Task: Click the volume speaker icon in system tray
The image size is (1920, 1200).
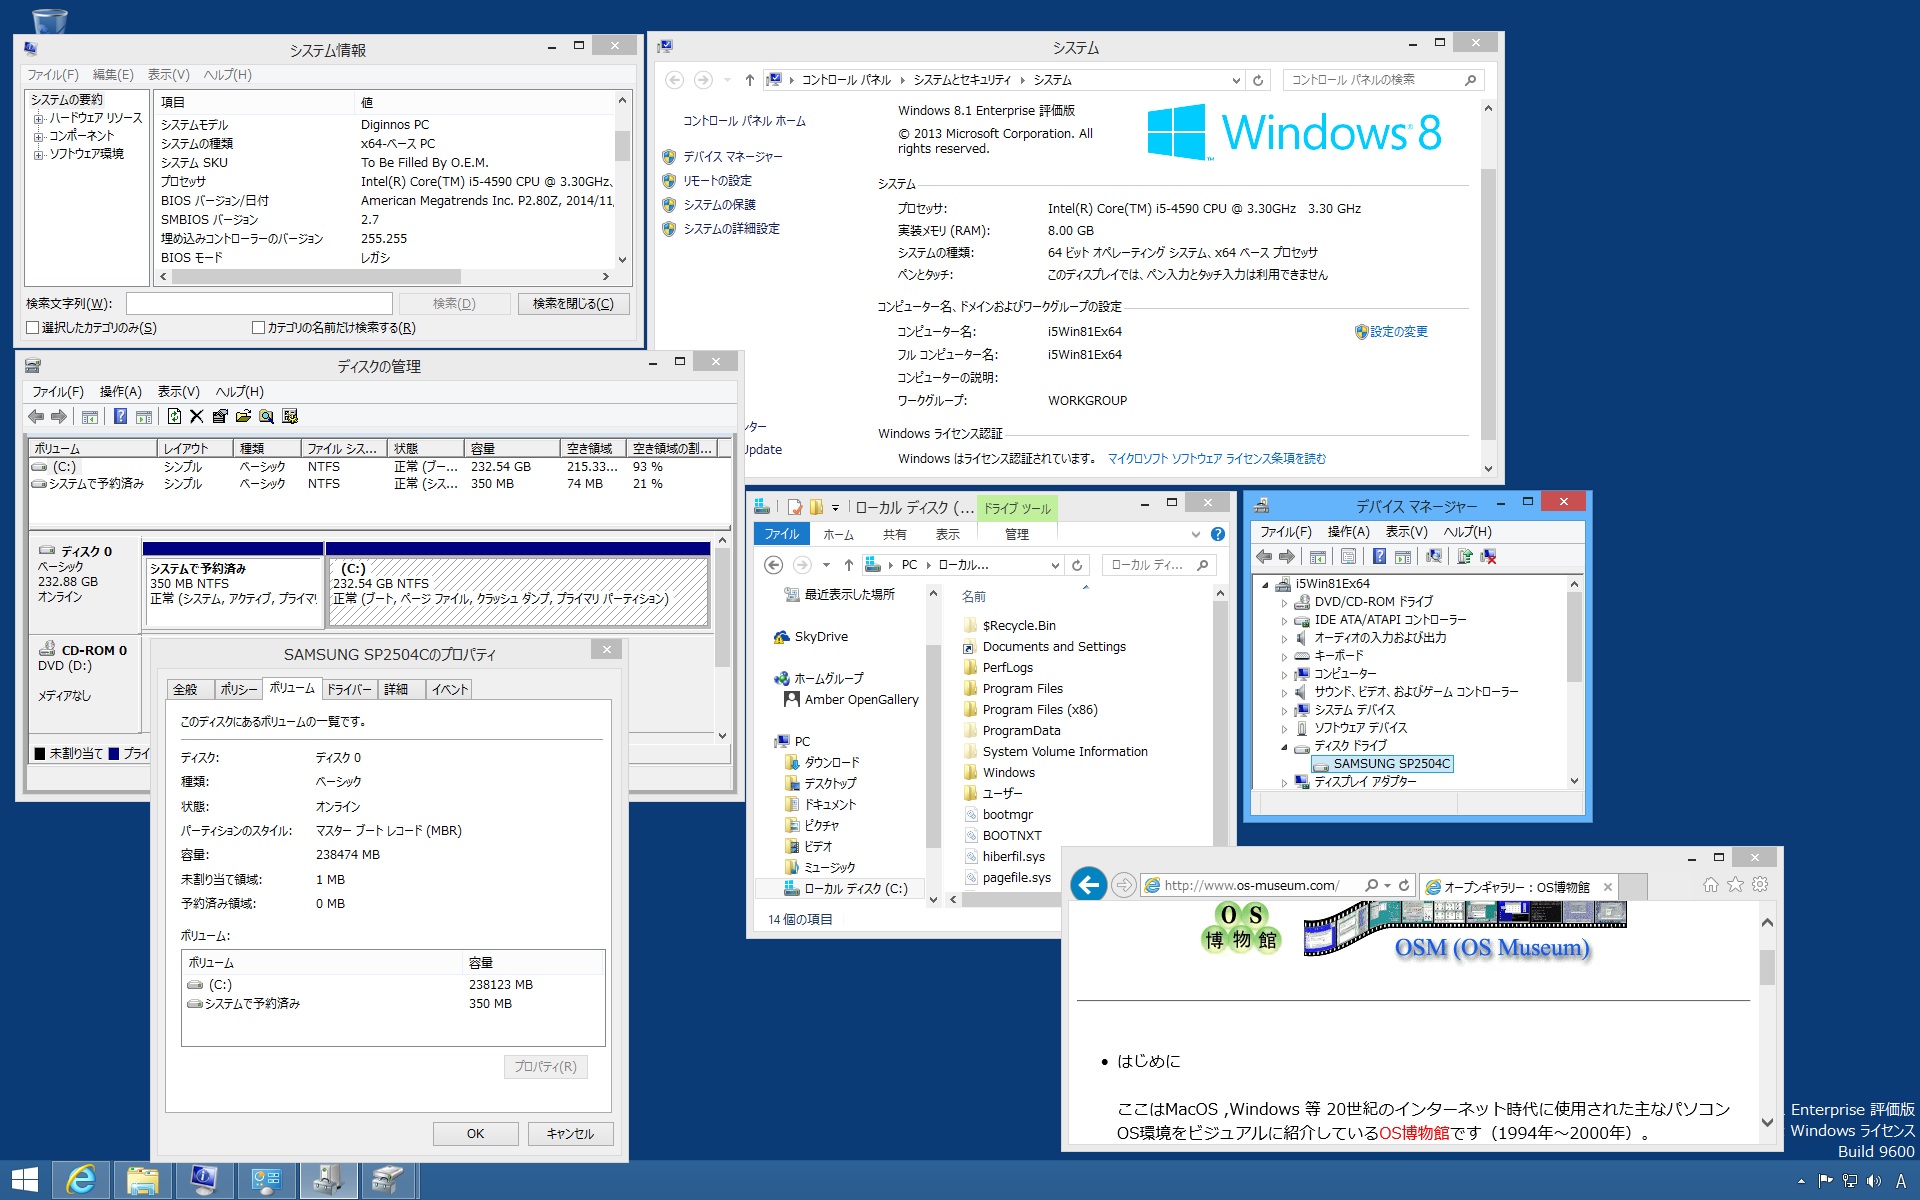Action: click(1873, 1181)
